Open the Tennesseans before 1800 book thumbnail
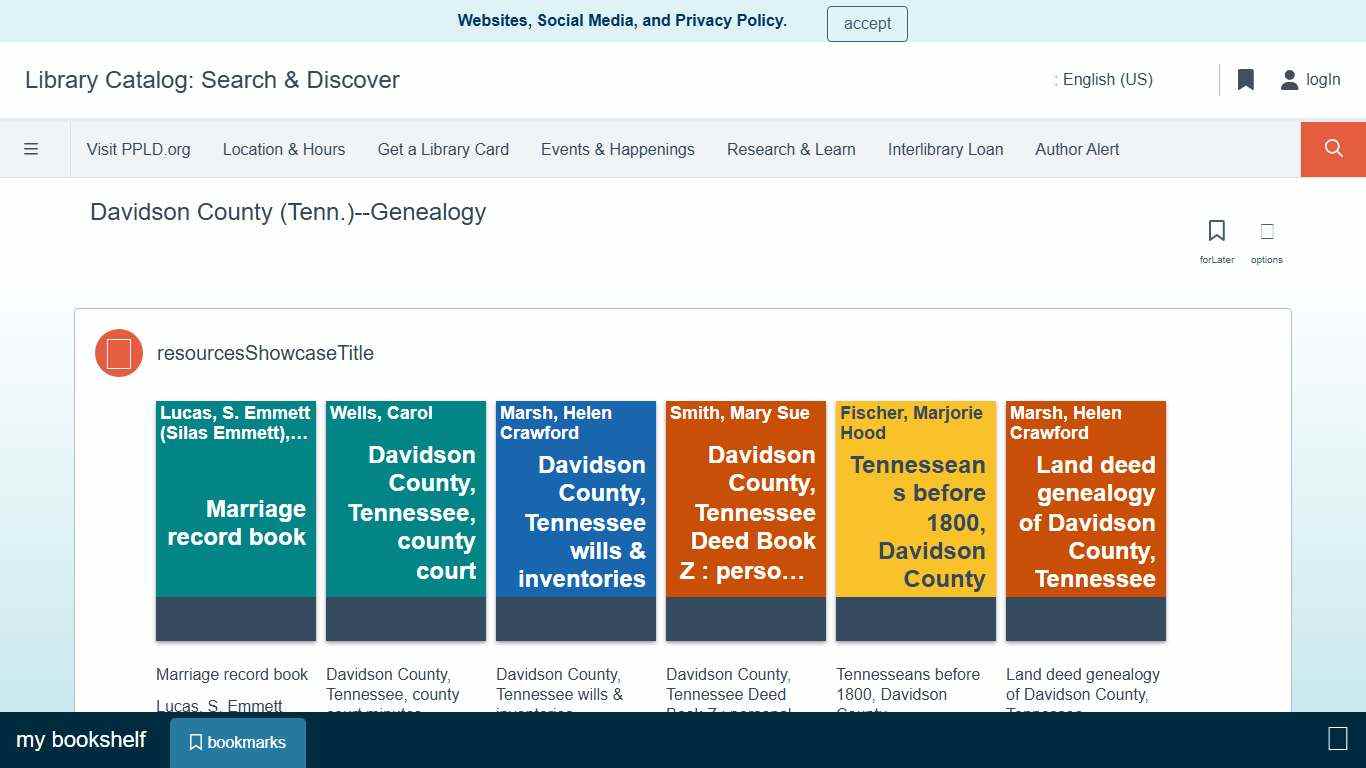1366x768 pixels. click(915, 520)
